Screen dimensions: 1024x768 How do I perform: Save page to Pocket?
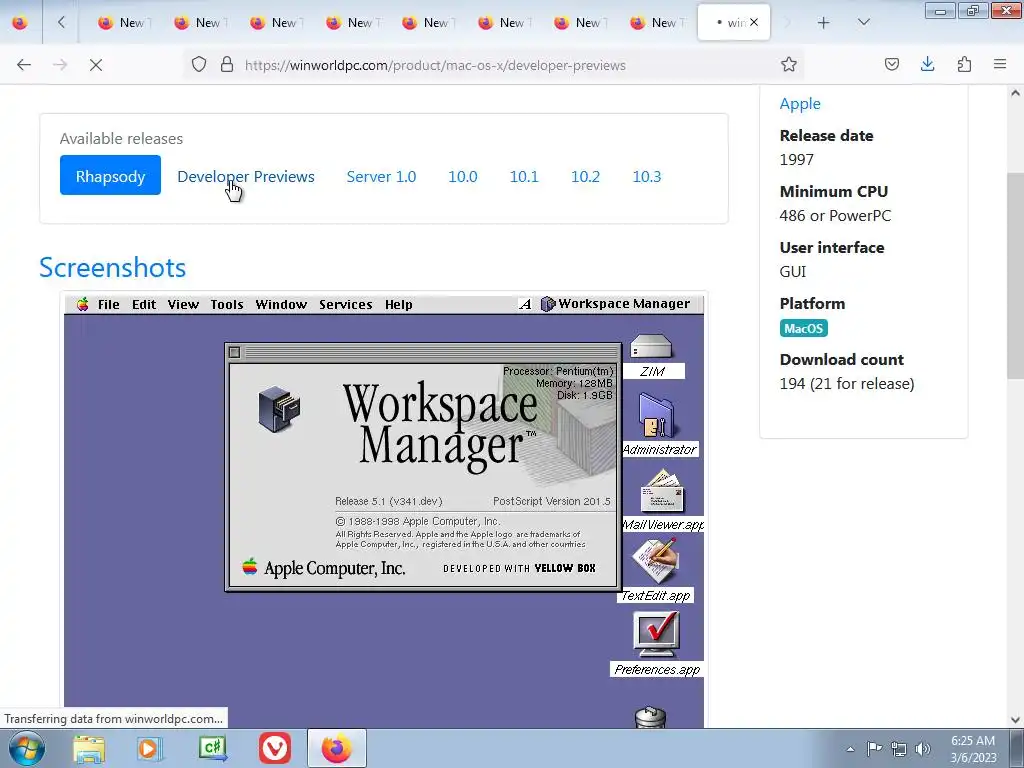tap(891, 65)
